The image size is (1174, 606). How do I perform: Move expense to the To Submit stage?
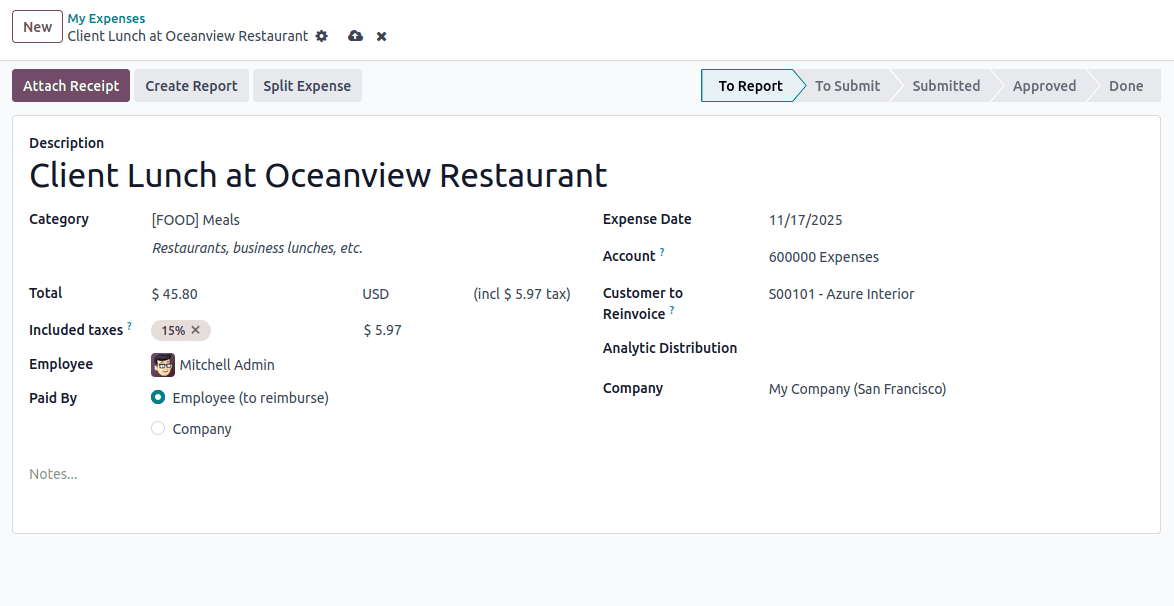click(x=847, y=85)
